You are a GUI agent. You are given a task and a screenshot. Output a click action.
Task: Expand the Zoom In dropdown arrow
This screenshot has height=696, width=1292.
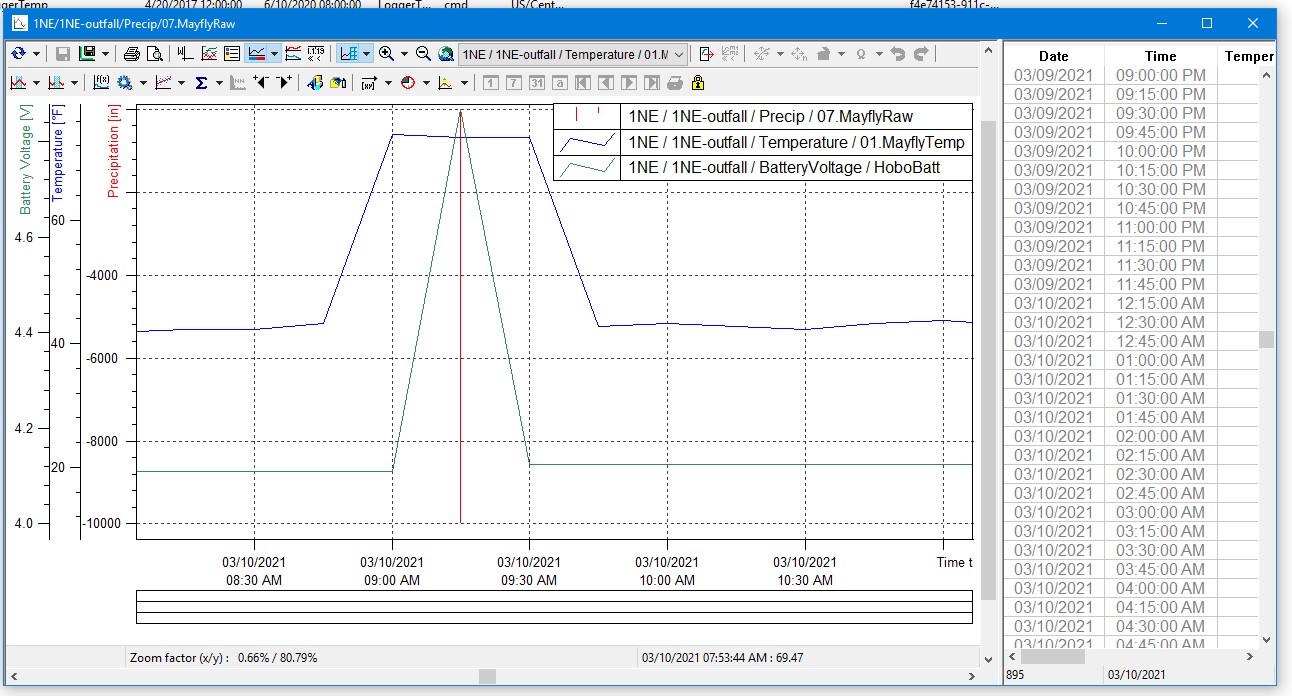(404, 54)
